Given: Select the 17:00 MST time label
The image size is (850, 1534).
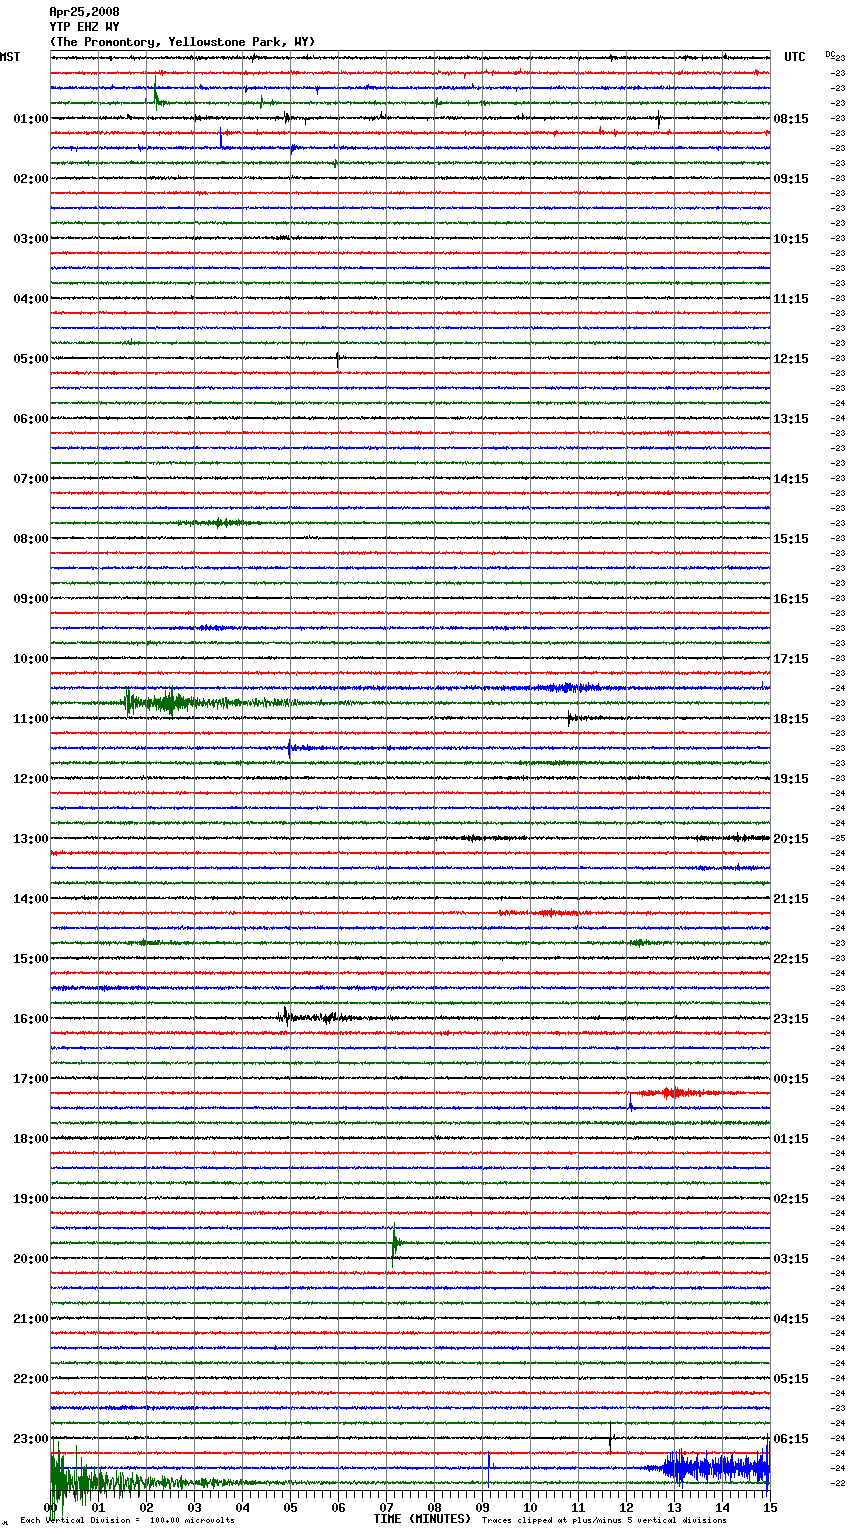Looking at the screenshot, I should point(30,1079).
